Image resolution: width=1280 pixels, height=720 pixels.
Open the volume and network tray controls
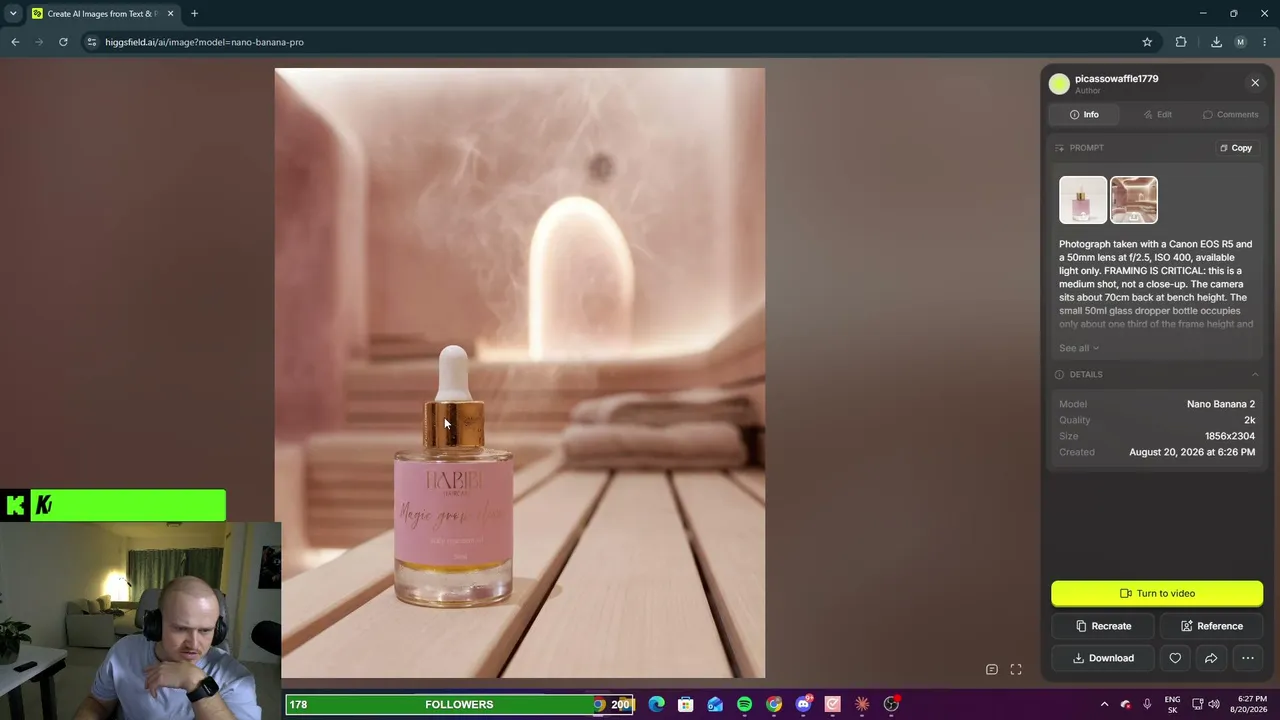coord(1205,704)
